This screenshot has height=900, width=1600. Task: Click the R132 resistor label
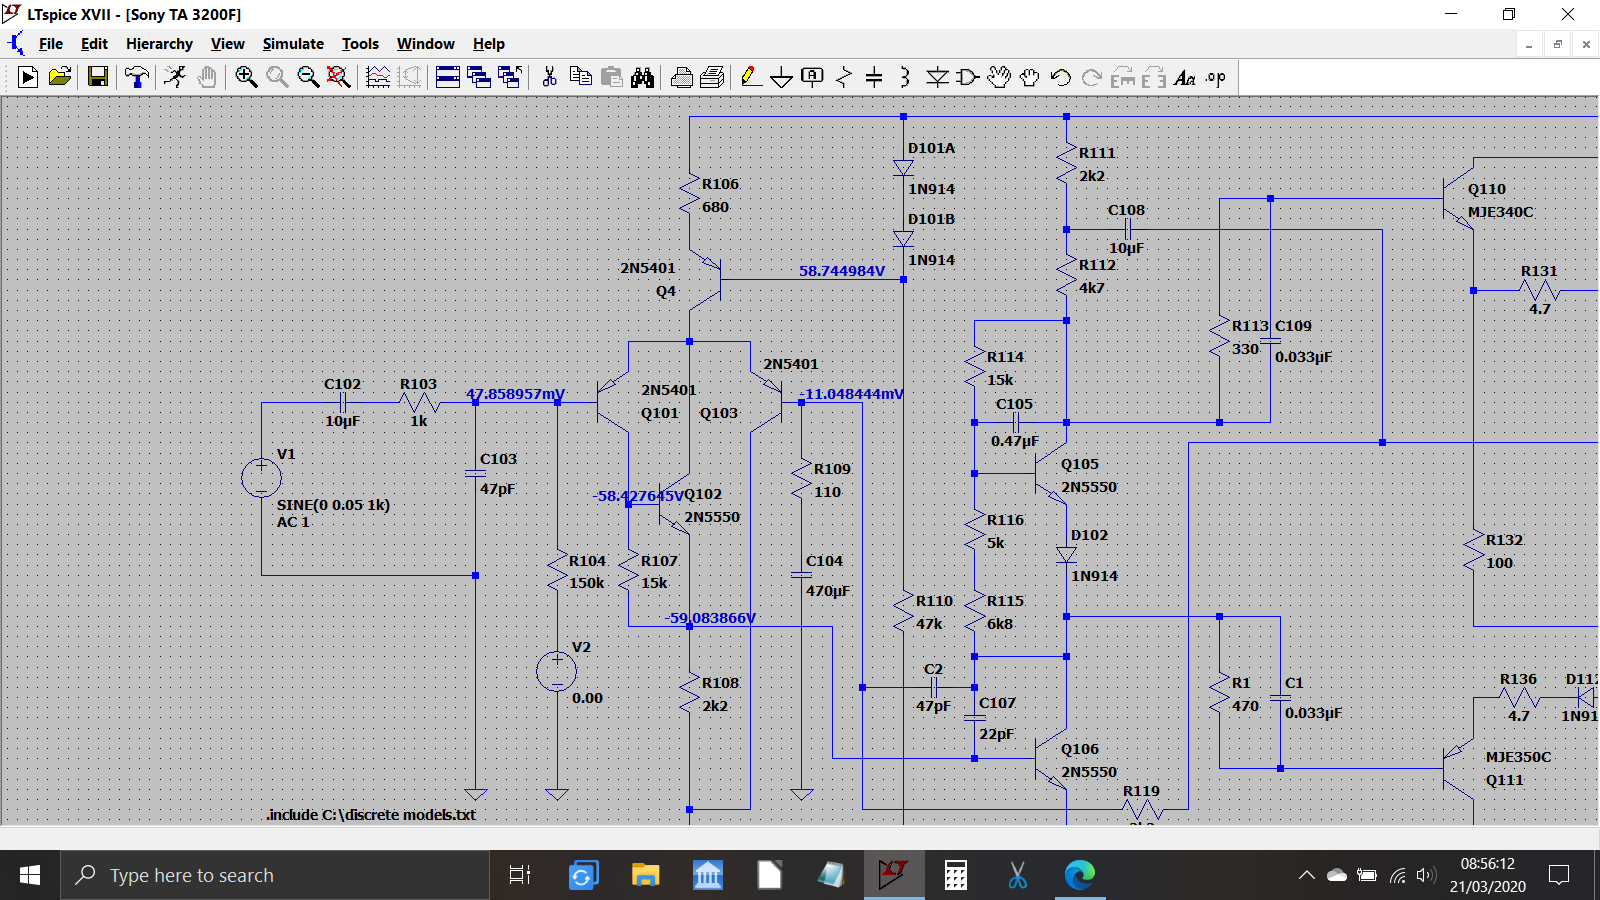[1504, 540]
